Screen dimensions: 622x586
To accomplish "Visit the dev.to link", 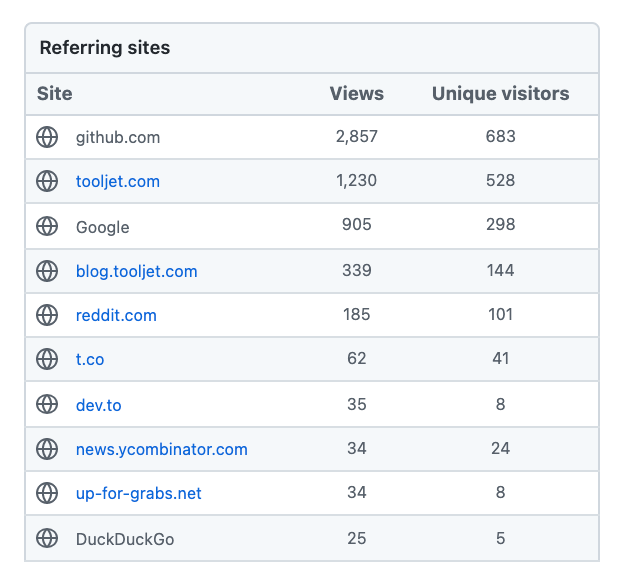I will click(98, 405).
